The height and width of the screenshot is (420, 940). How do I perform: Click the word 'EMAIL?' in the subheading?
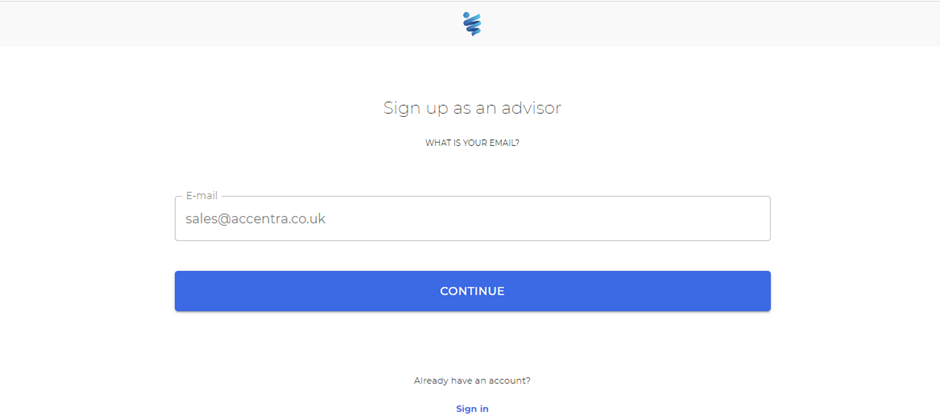(505, 143)
